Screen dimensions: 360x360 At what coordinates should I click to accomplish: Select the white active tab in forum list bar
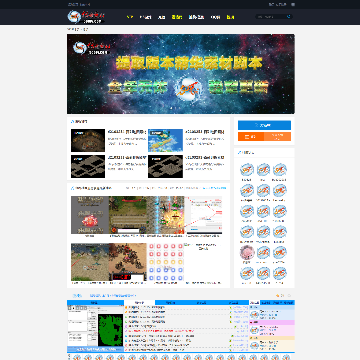139,302
